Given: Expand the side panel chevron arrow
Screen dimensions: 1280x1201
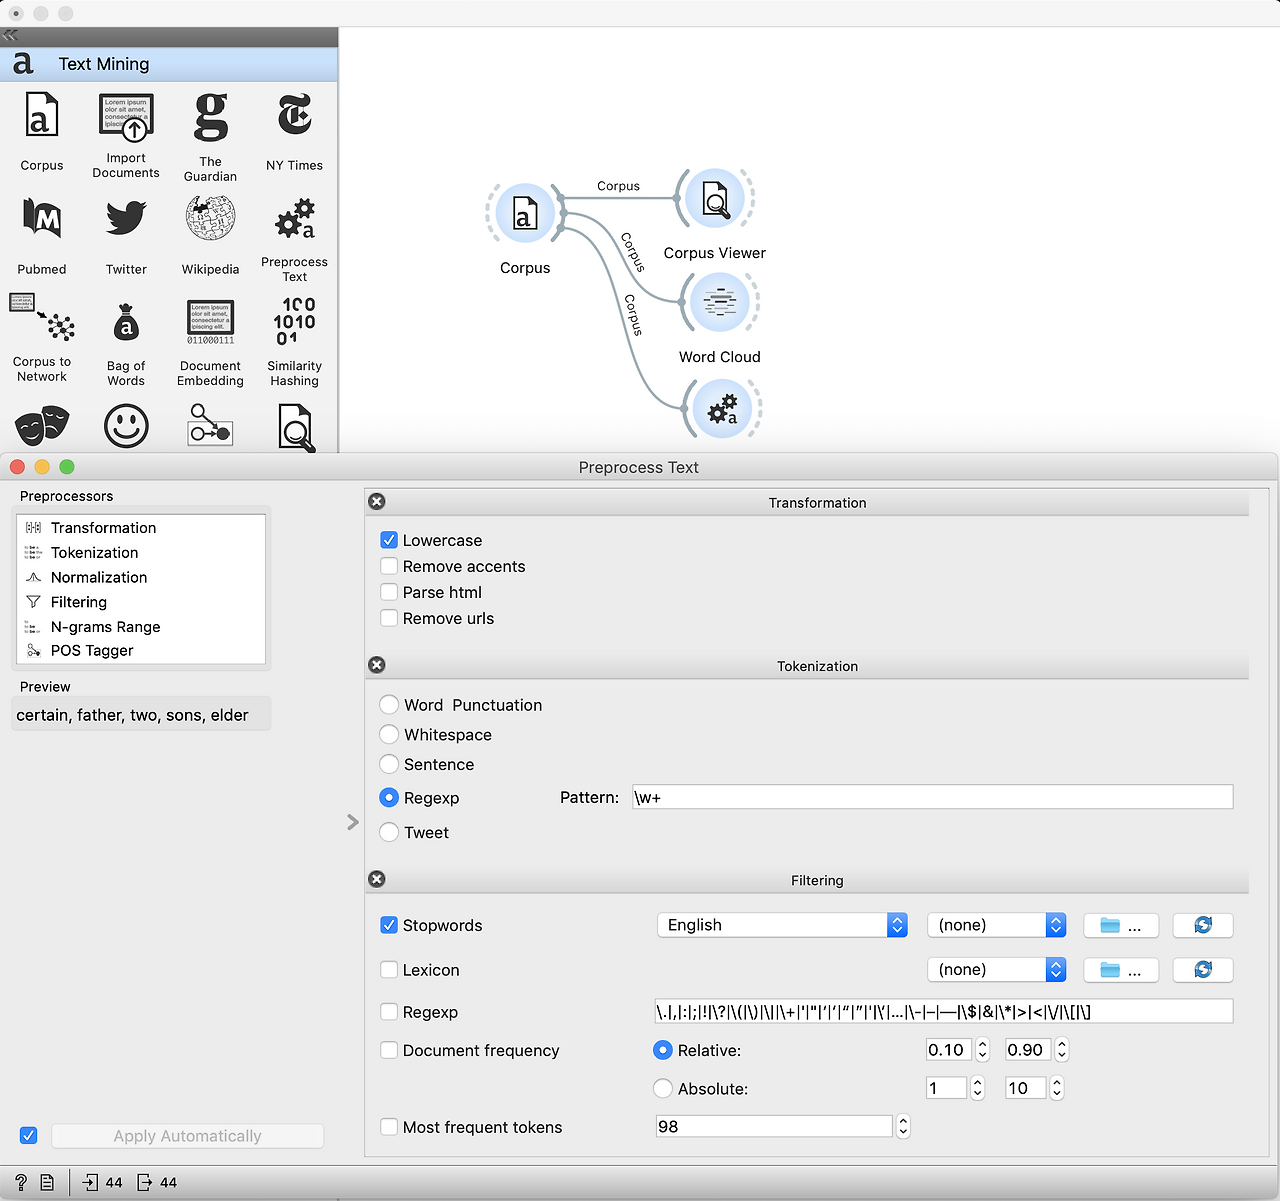Looking at the screenshot, I should pyautogui.click(x=352, y=822).
